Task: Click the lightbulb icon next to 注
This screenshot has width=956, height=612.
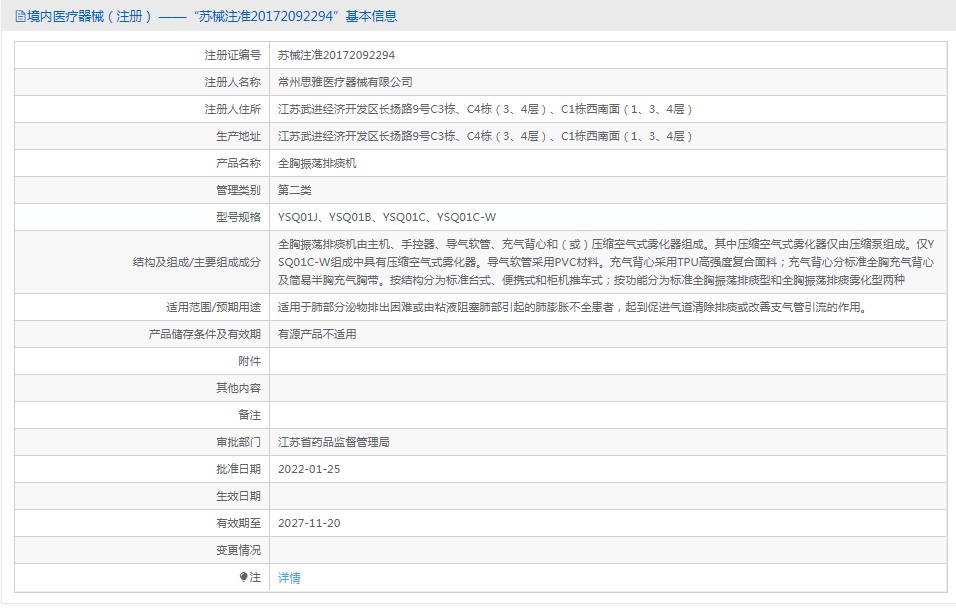Action: click(243, 577)
